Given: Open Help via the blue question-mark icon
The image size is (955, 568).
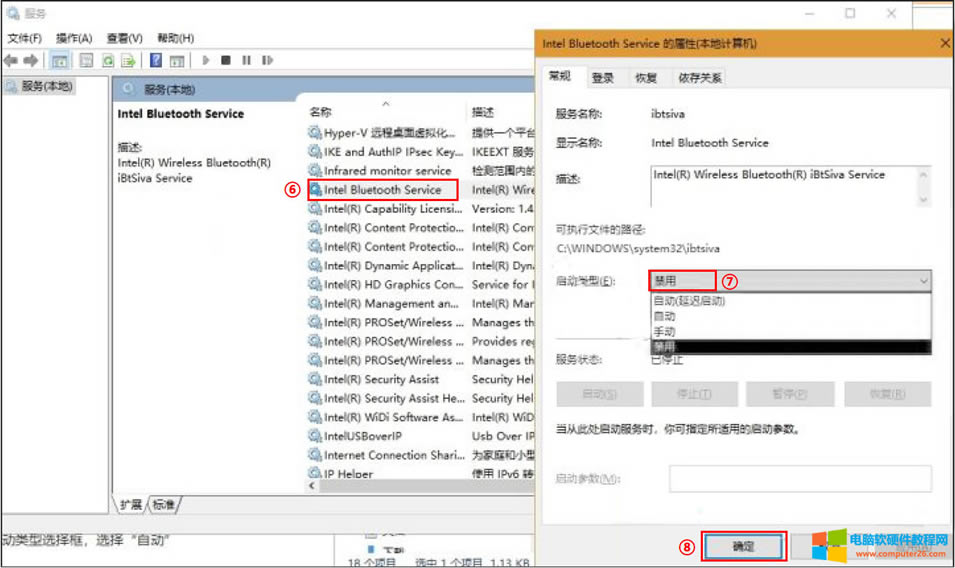Looking at the screenshot, I should [x=156, y=60].
